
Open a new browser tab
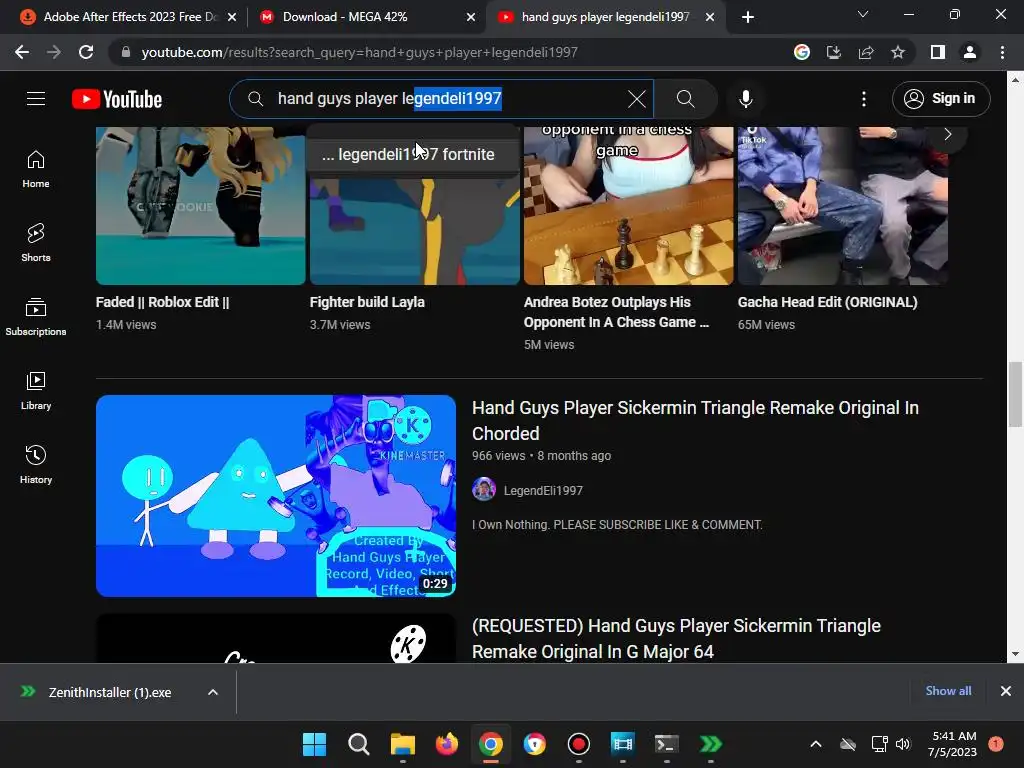click(748, 17)
